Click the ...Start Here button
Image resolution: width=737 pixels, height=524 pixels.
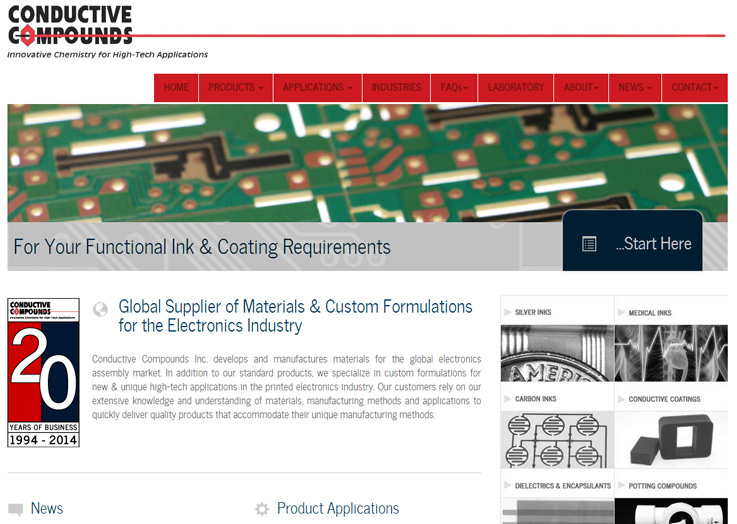[633, 241]
